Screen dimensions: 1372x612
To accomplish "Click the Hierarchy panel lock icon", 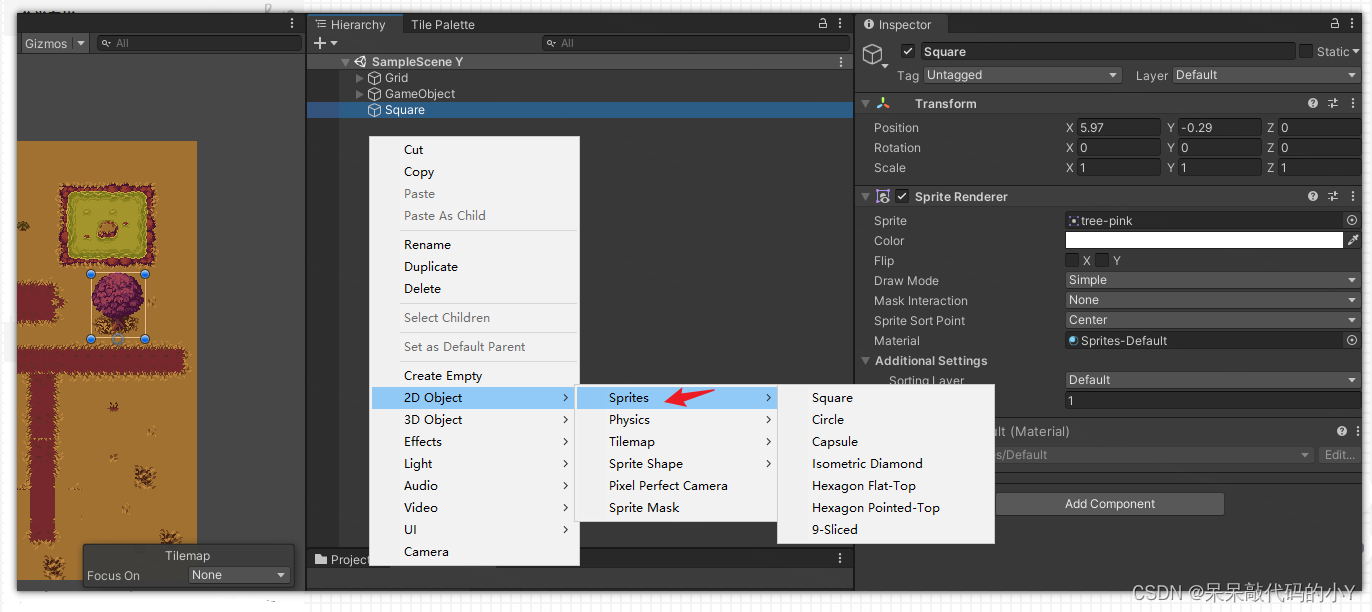I will point(823,24).
